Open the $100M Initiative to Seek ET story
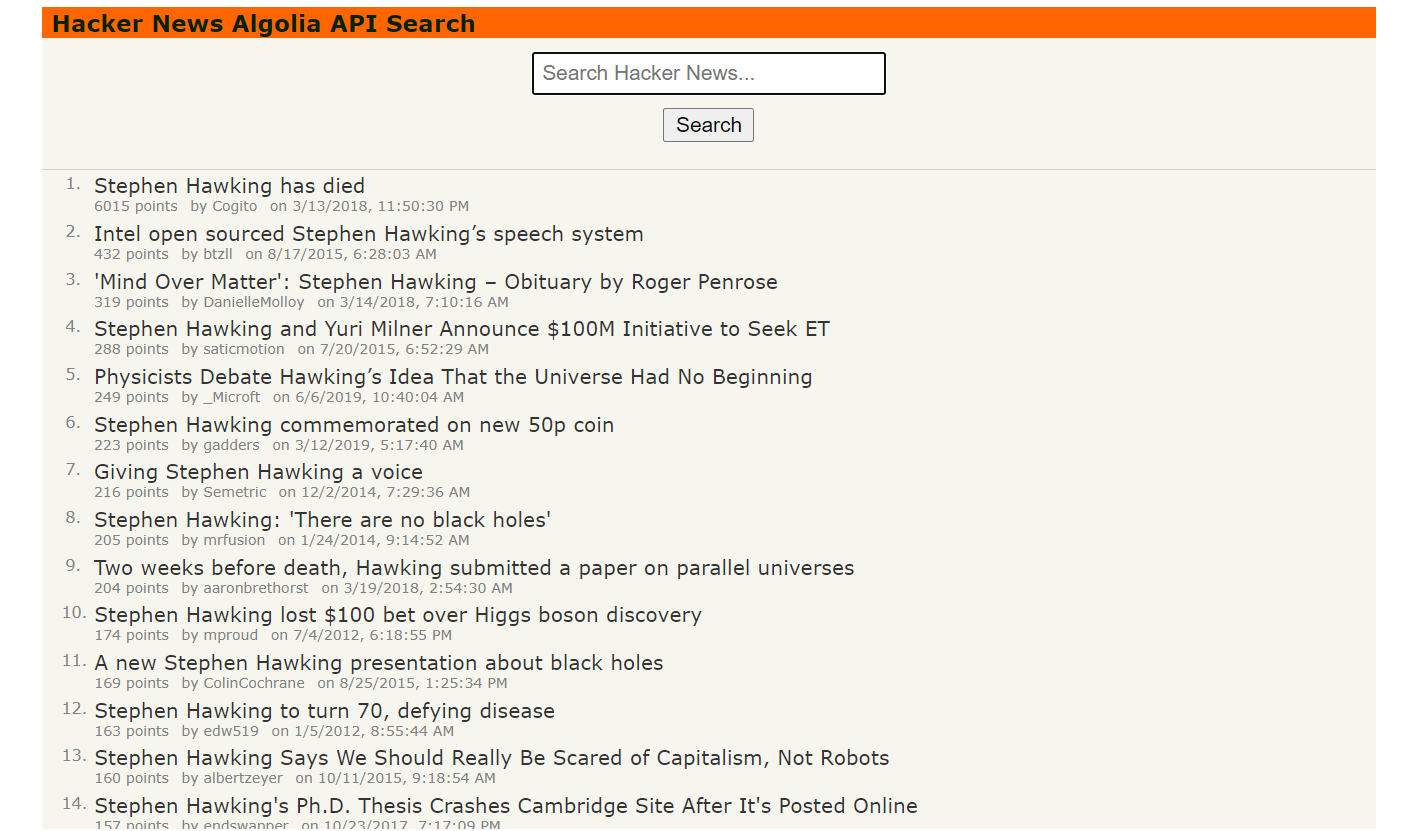 pos(461,329)
